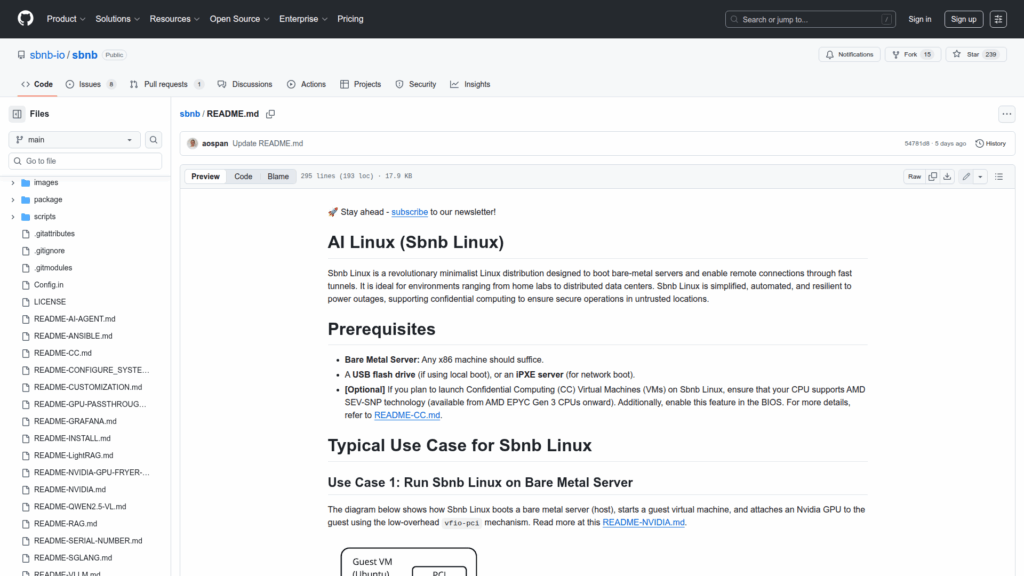Click the Sign up button
The image size is (1024, 576).
tap(963, 20)
